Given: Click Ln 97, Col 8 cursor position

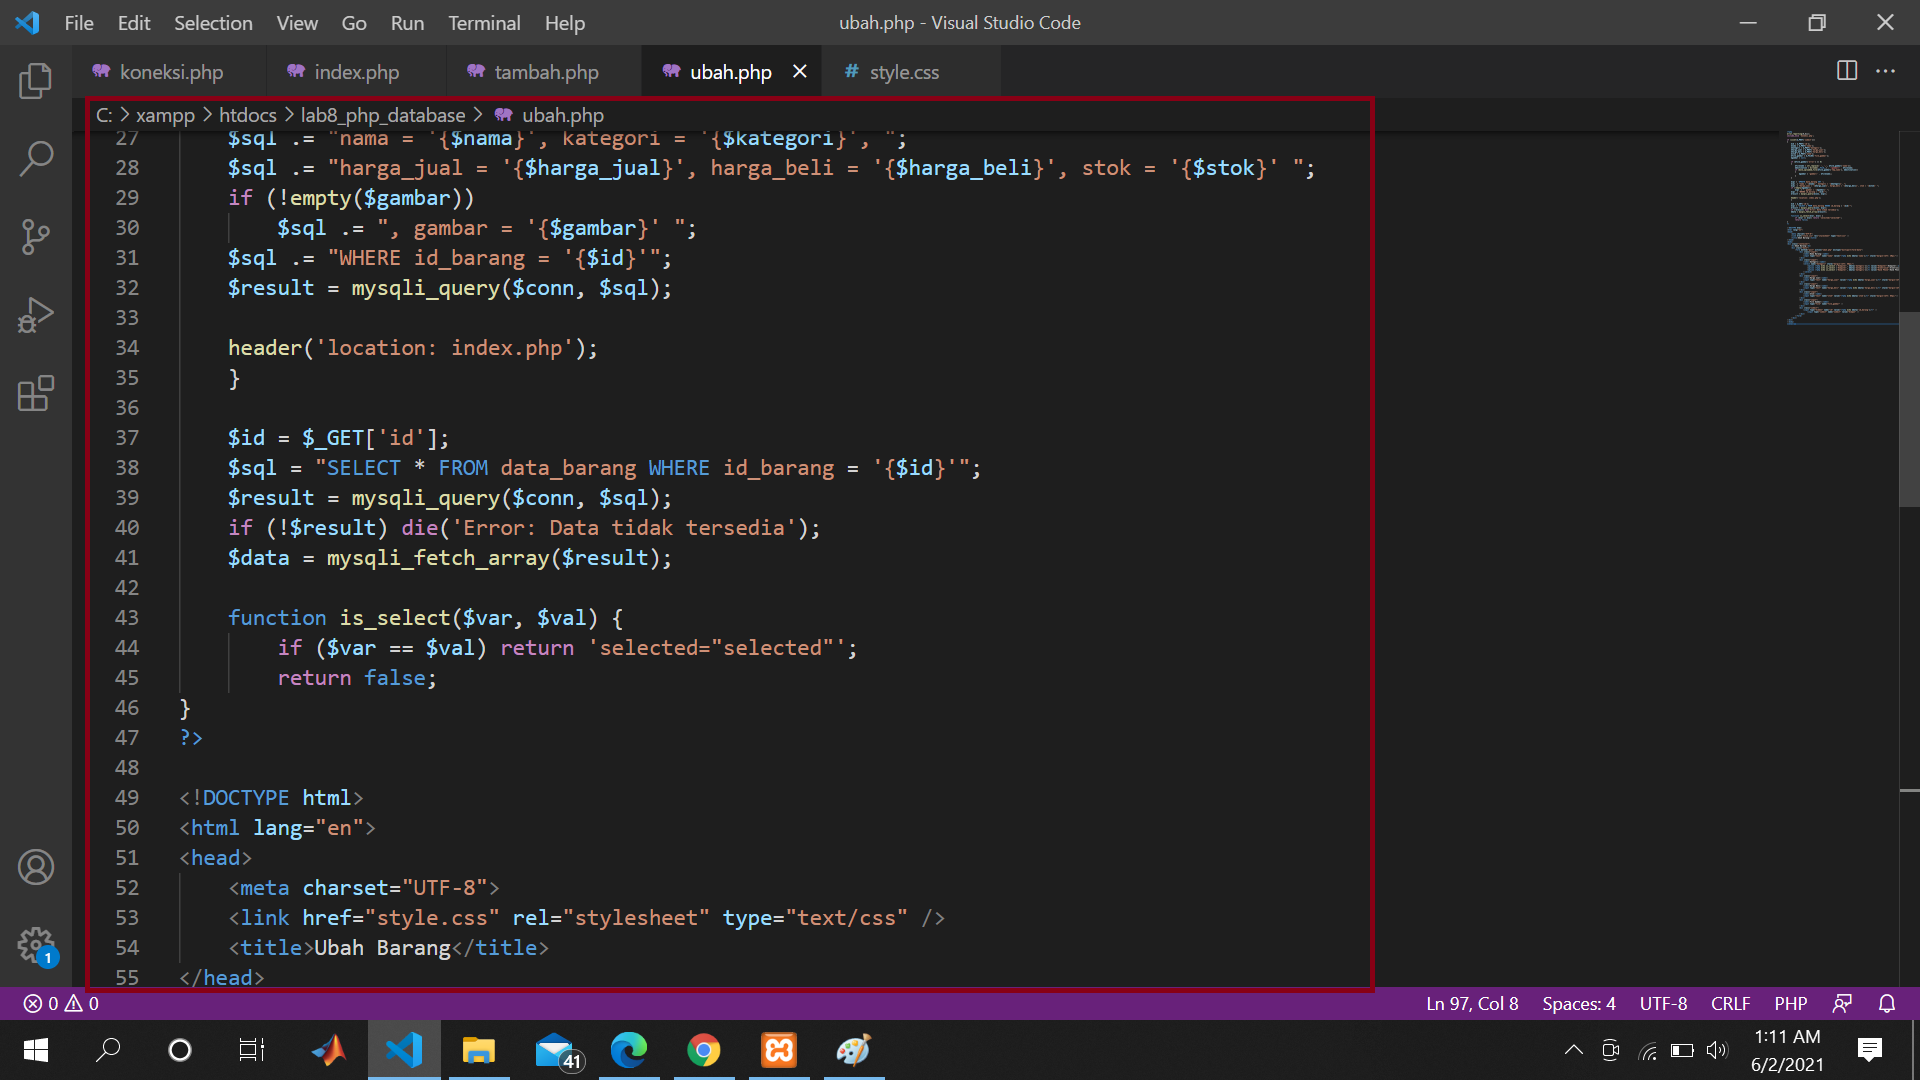Looking at the screenshot, I should pos(1472,1003).
